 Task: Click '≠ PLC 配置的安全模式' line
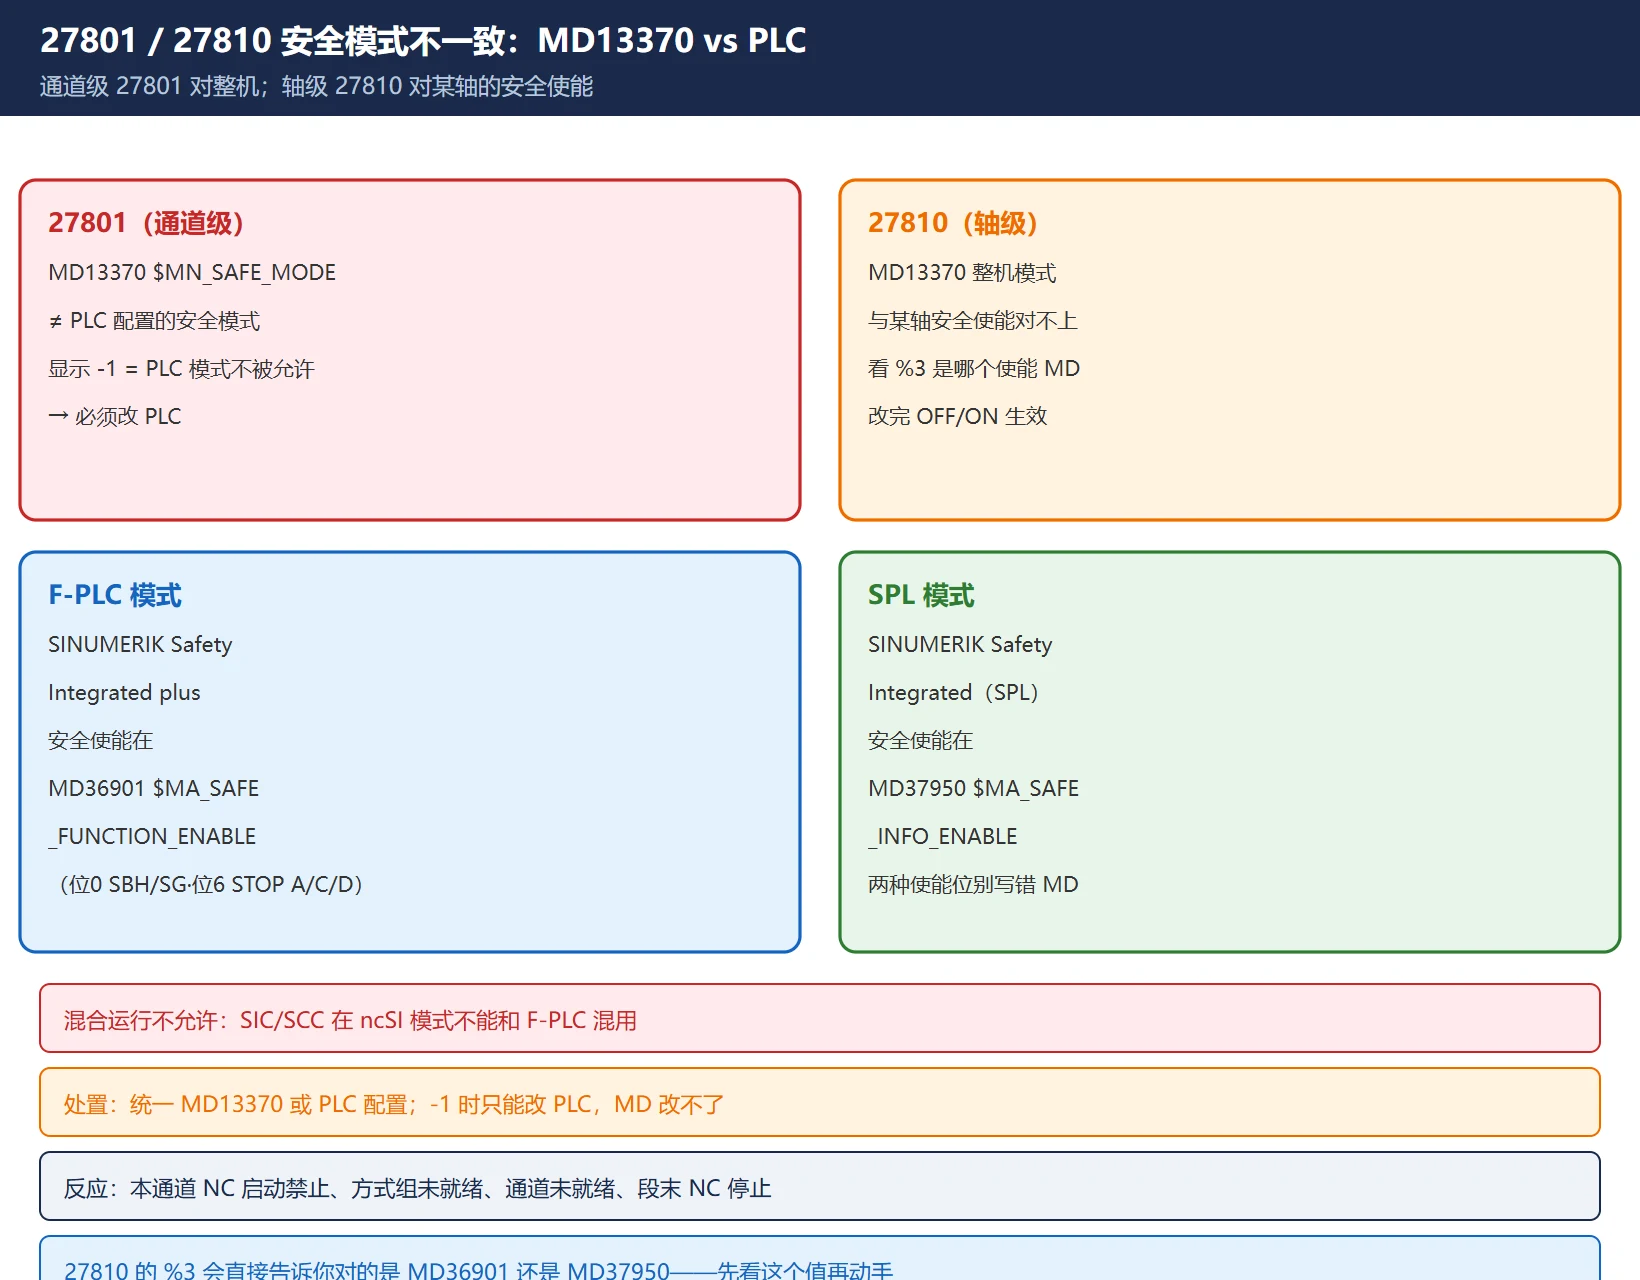(x=154, y=320)
